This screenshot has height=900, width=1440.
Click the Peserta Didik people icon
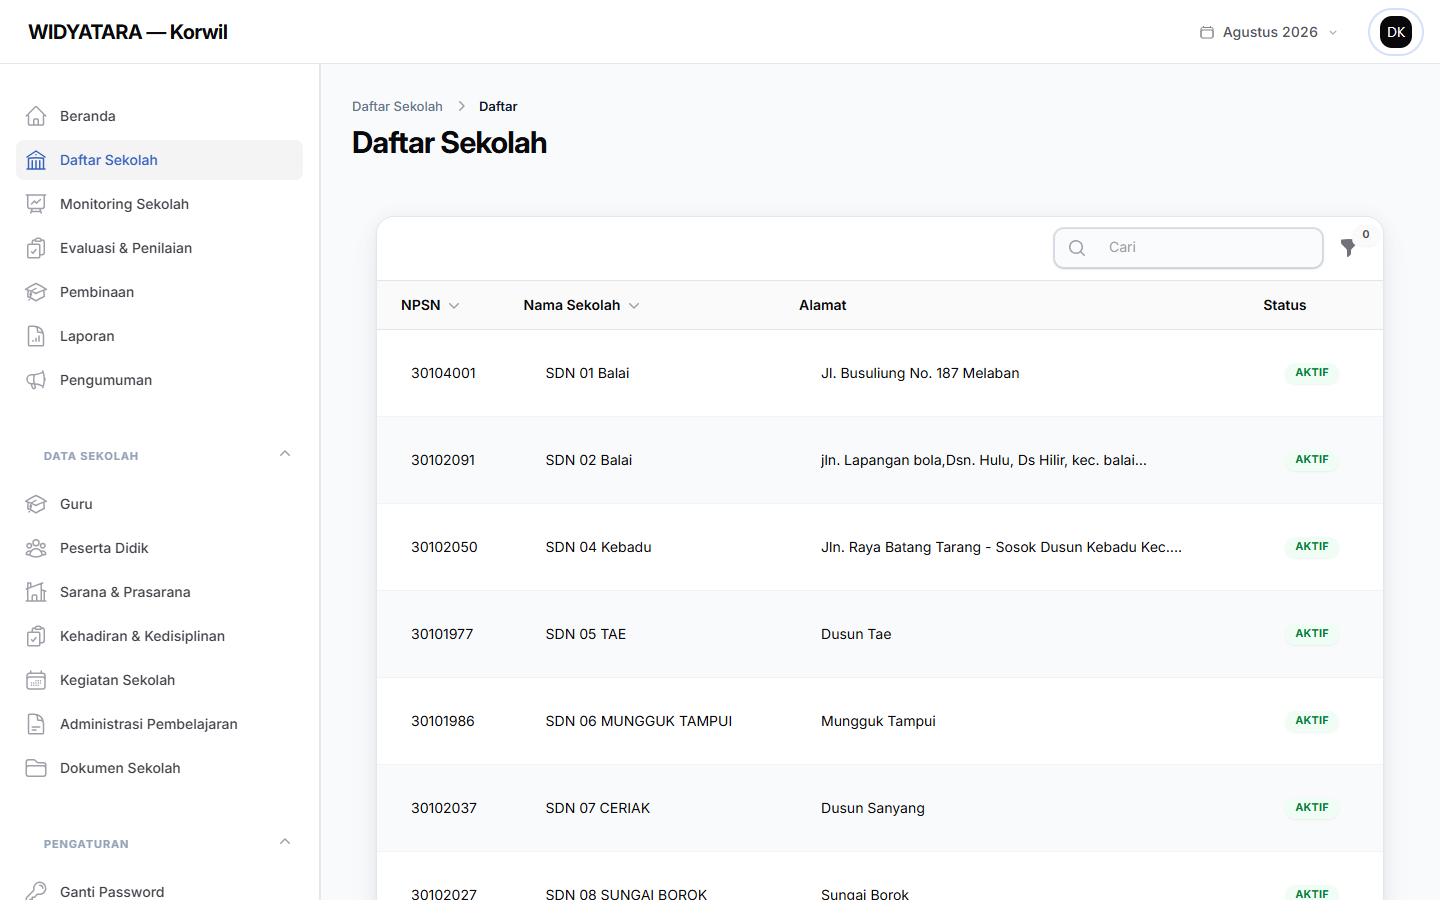[36, 548]
